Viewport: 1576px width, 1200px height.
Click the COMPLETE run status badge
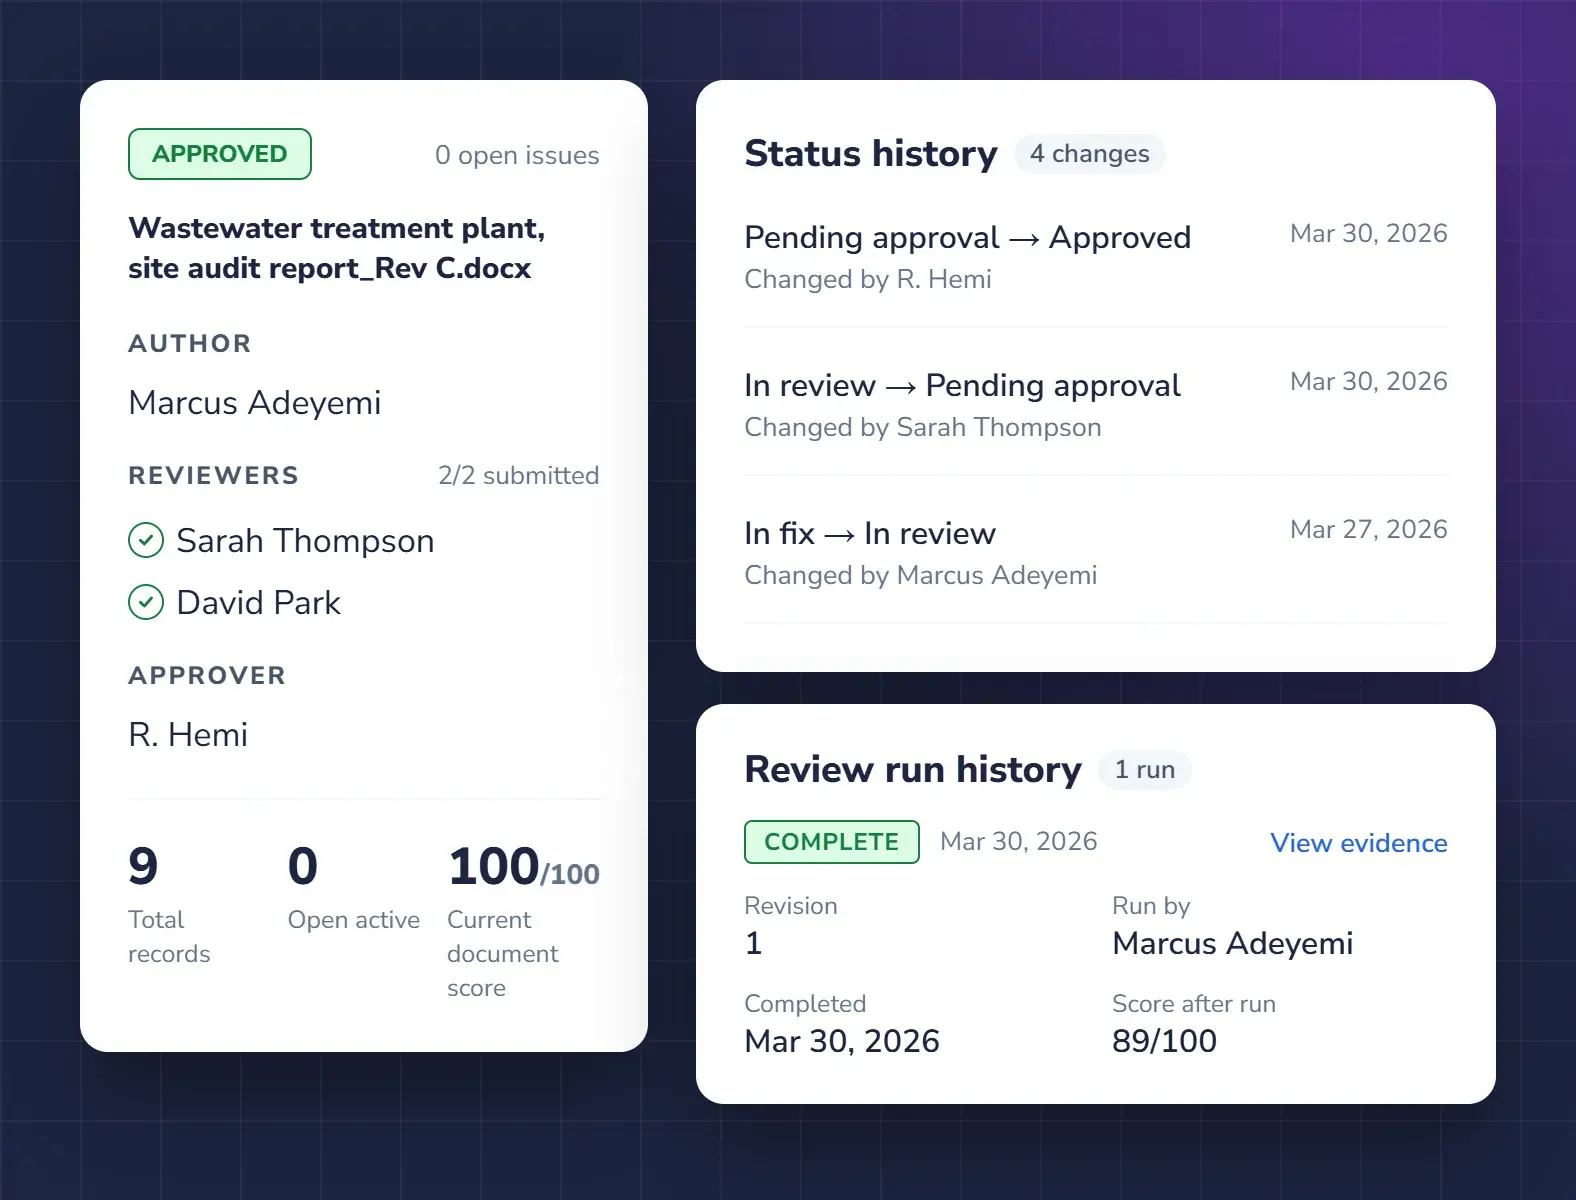click(x=832, y=842)
